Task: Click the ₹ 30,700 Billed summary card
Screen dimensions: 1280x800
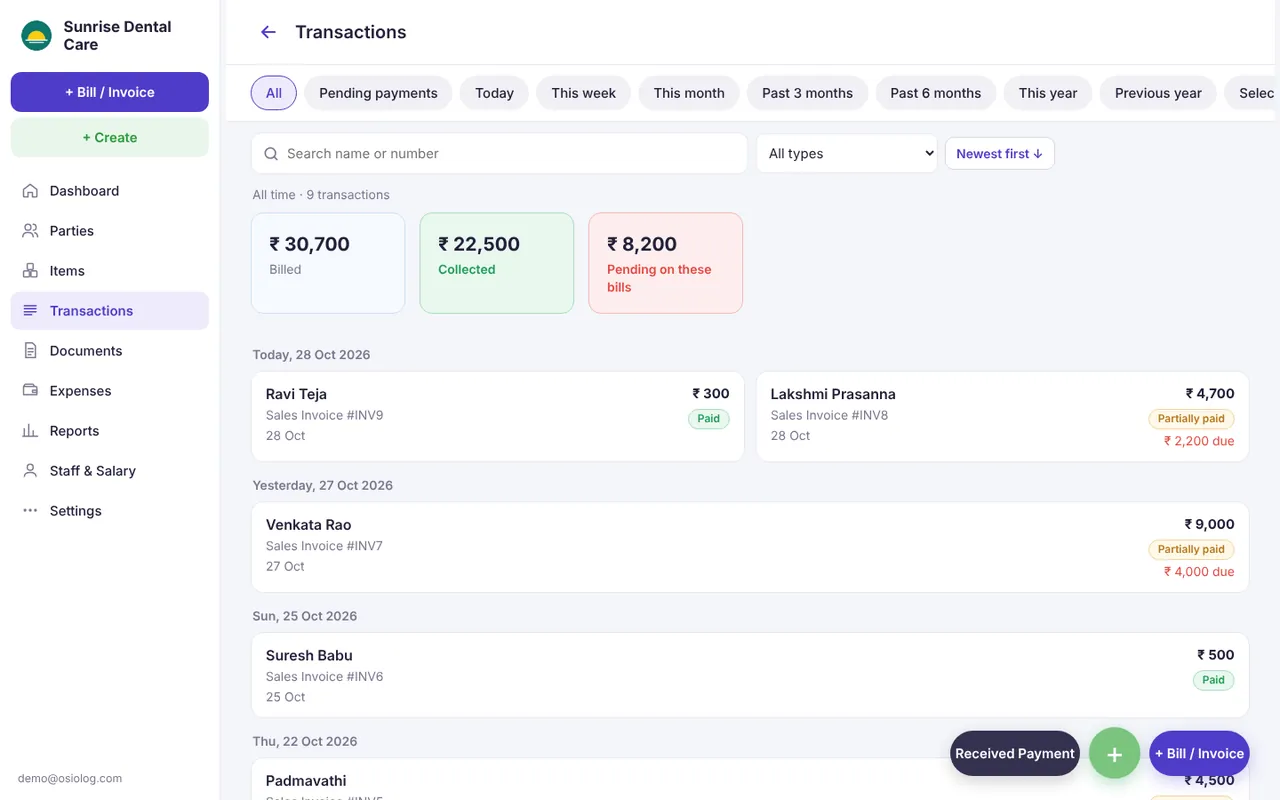Action: pos(328,263)
